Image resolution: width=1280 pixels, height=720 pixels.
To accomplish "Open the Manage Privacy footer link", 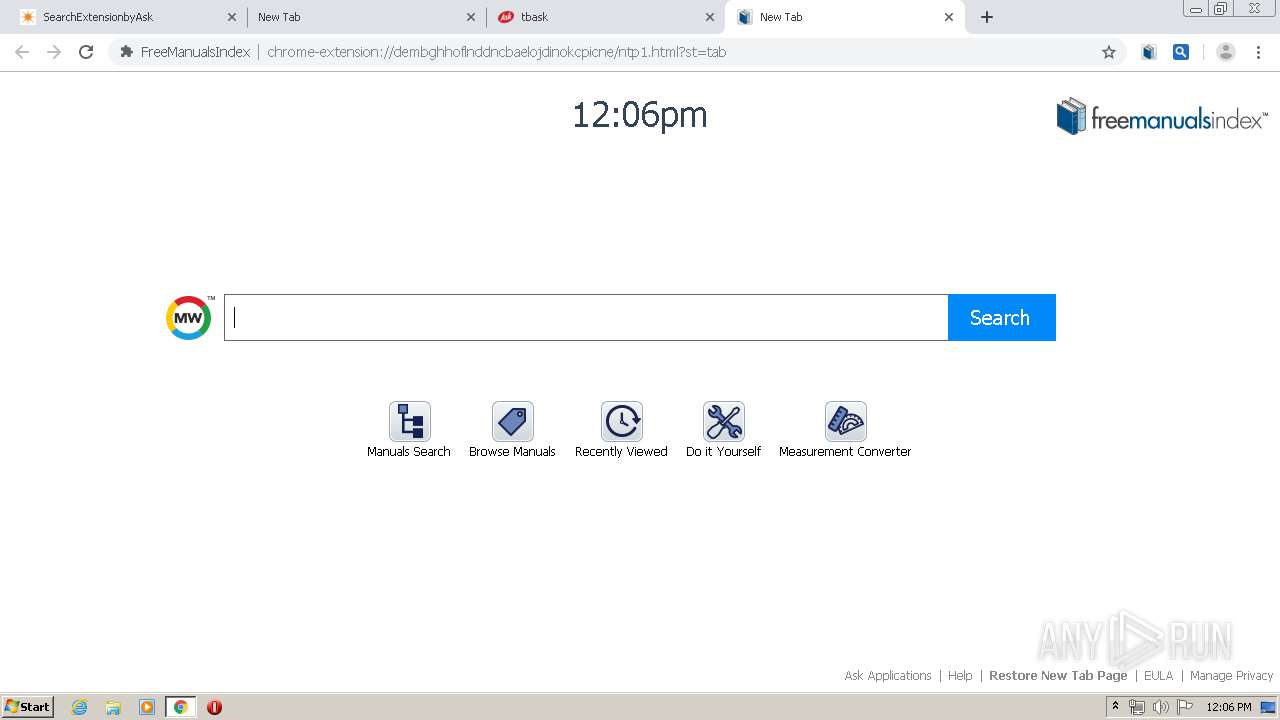I will (x=1231, y=676).
